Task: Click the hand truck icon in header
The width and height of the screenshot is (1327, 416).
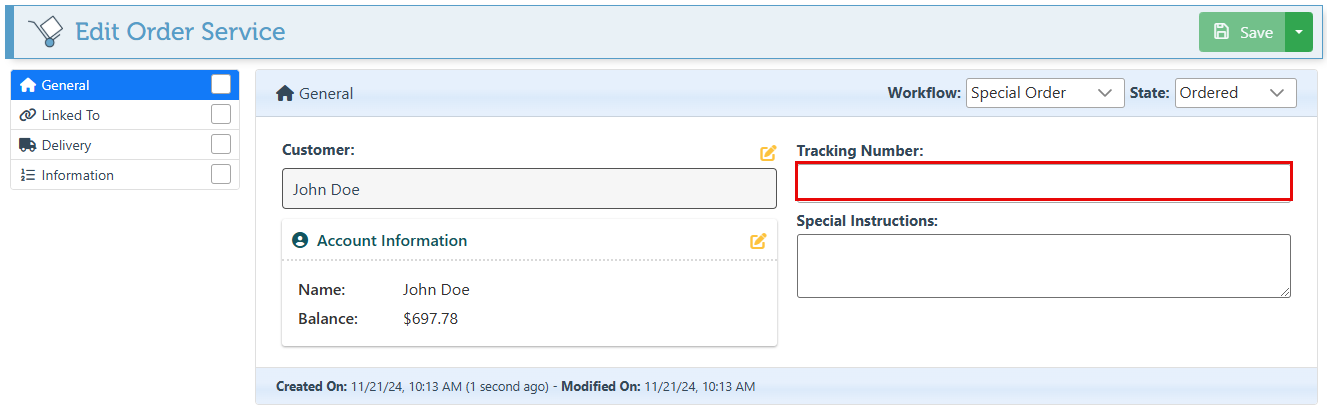Action: (46, 32)
